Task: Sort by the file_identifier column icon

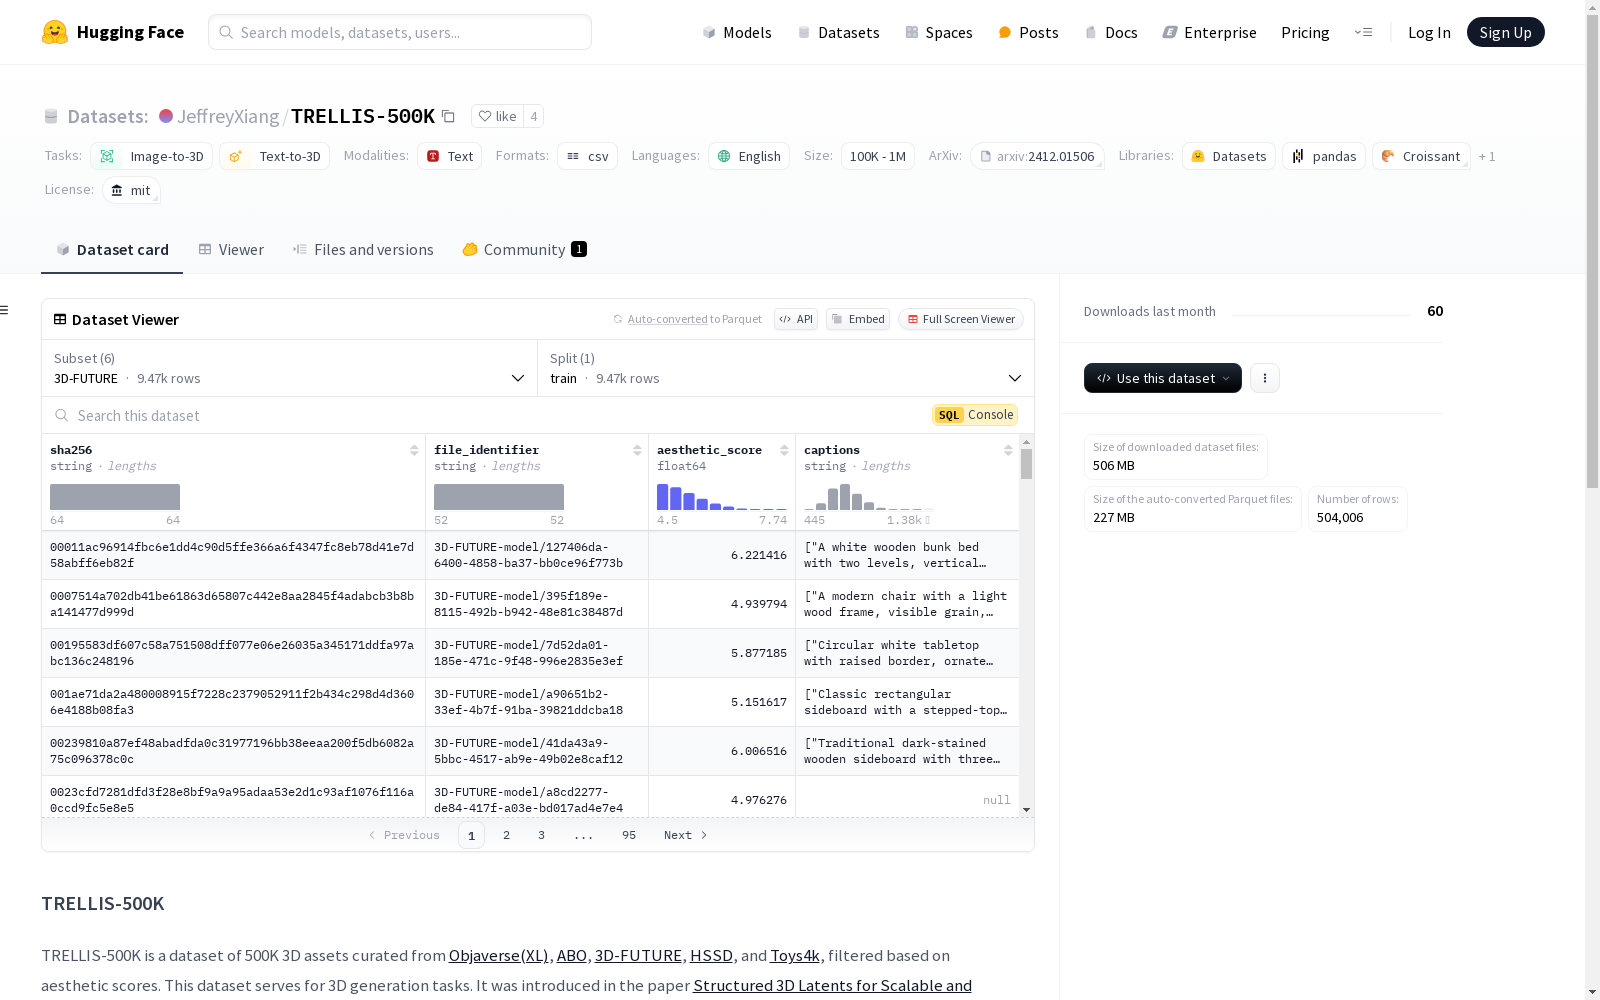Action: (x=637, y=450)
